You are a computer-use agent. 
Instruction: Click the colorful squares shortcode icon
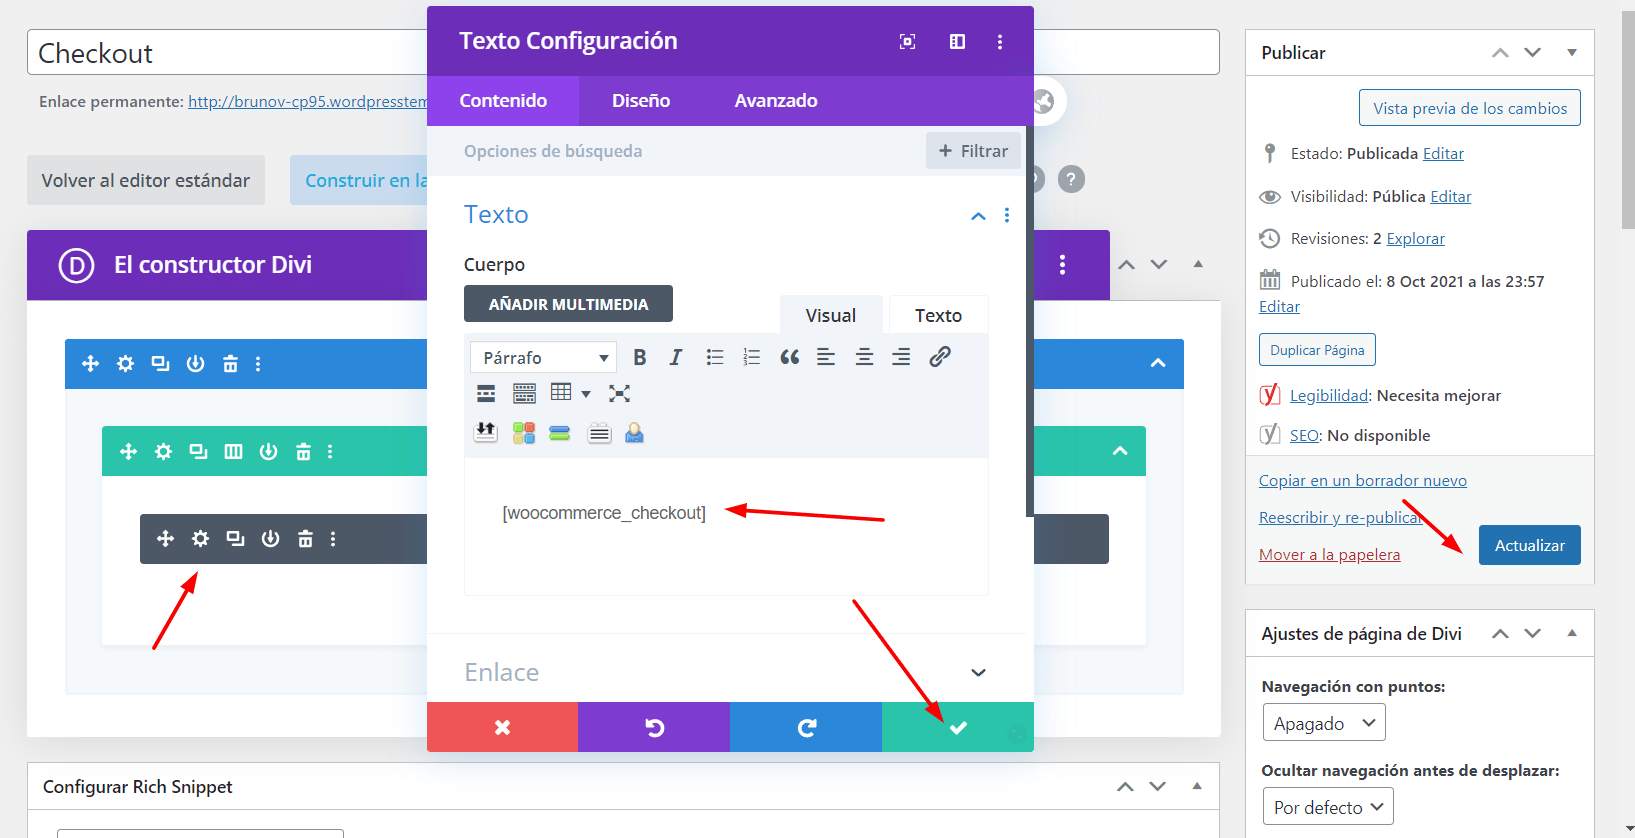click(x=523, y=432)
